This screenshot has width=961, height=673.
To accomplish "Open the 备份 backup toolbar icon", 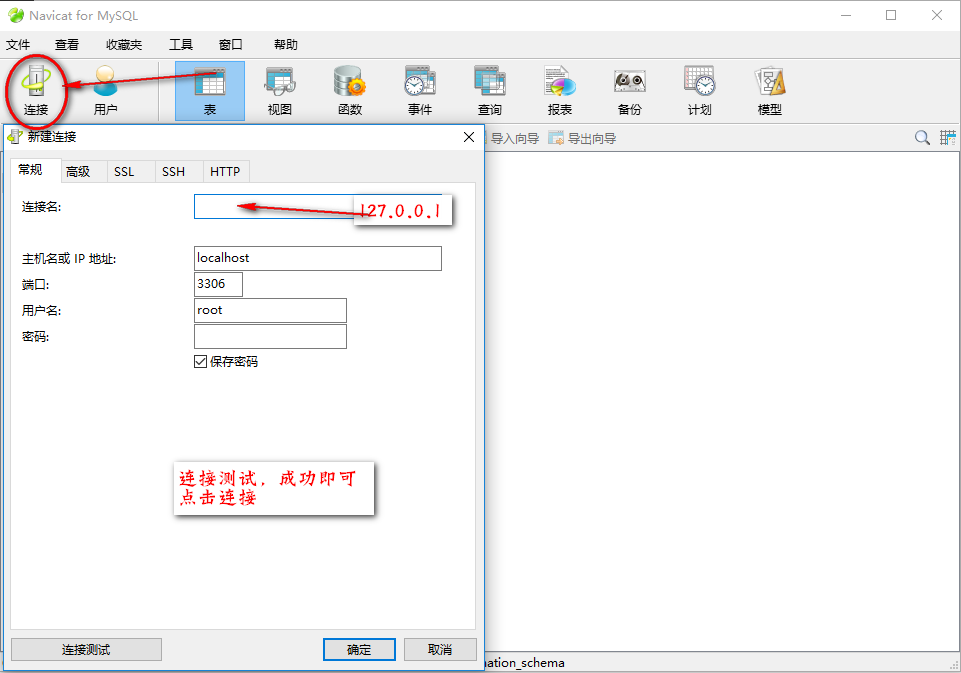I will (x=629, y=91).
